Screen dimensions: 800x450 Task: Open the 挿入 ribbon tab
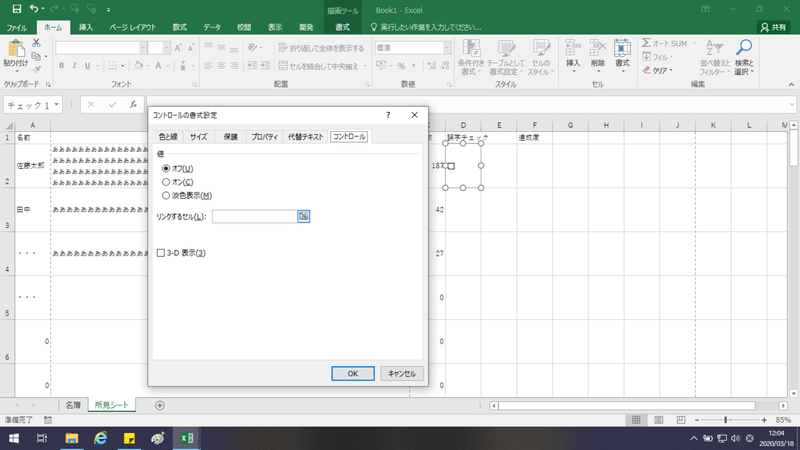(x=86, y=27)
